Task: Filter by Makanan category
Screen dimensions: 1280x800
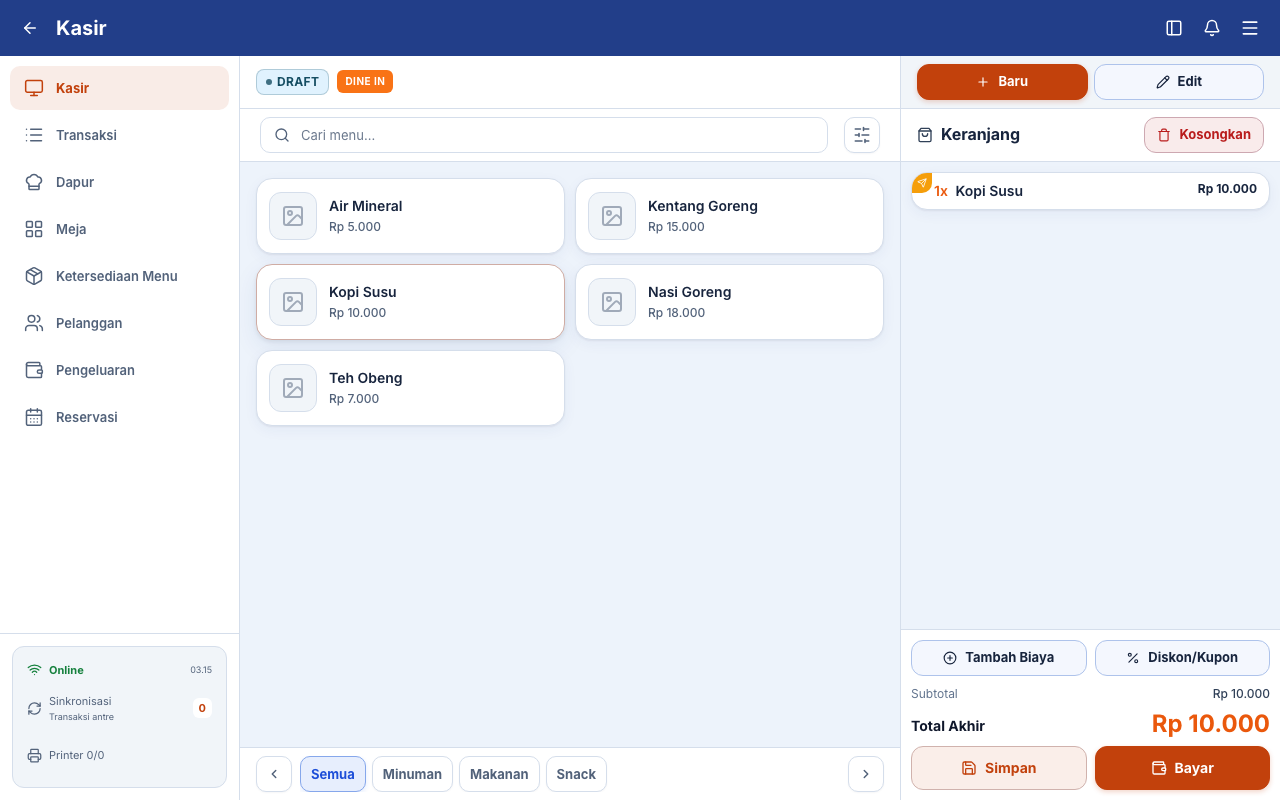Action: coord(499,774)
